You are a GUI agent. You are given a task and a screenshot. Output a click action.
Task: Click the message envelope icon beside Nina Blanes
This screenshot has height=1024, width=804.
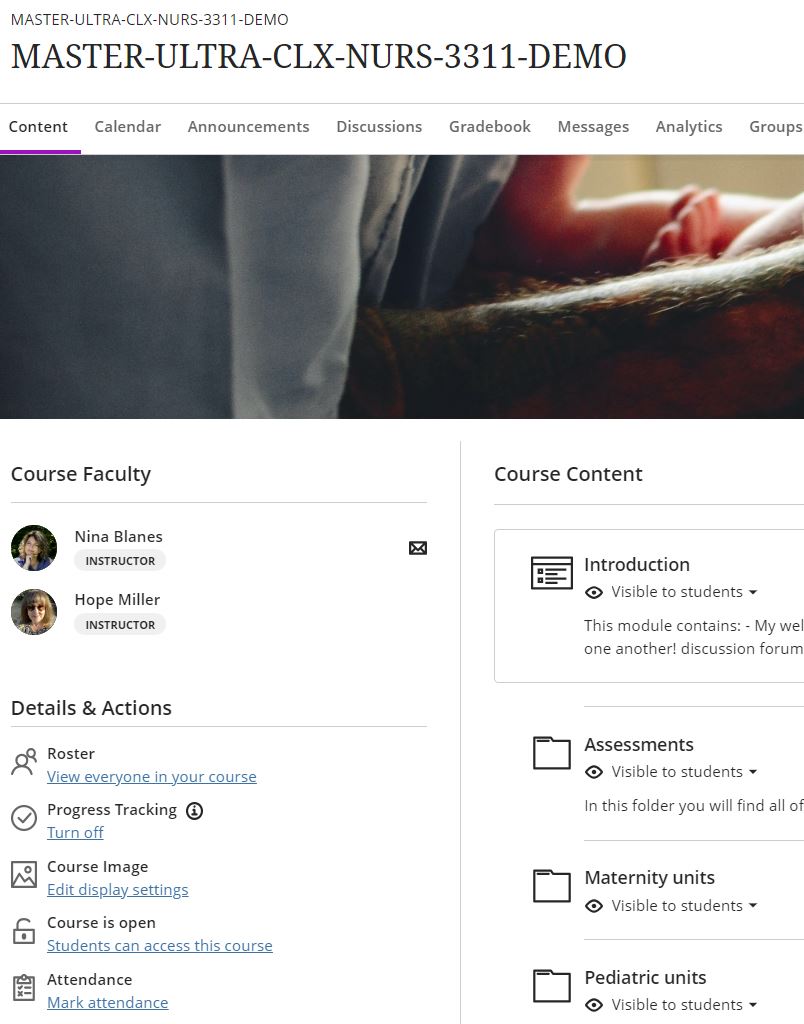tap(418, 548)
